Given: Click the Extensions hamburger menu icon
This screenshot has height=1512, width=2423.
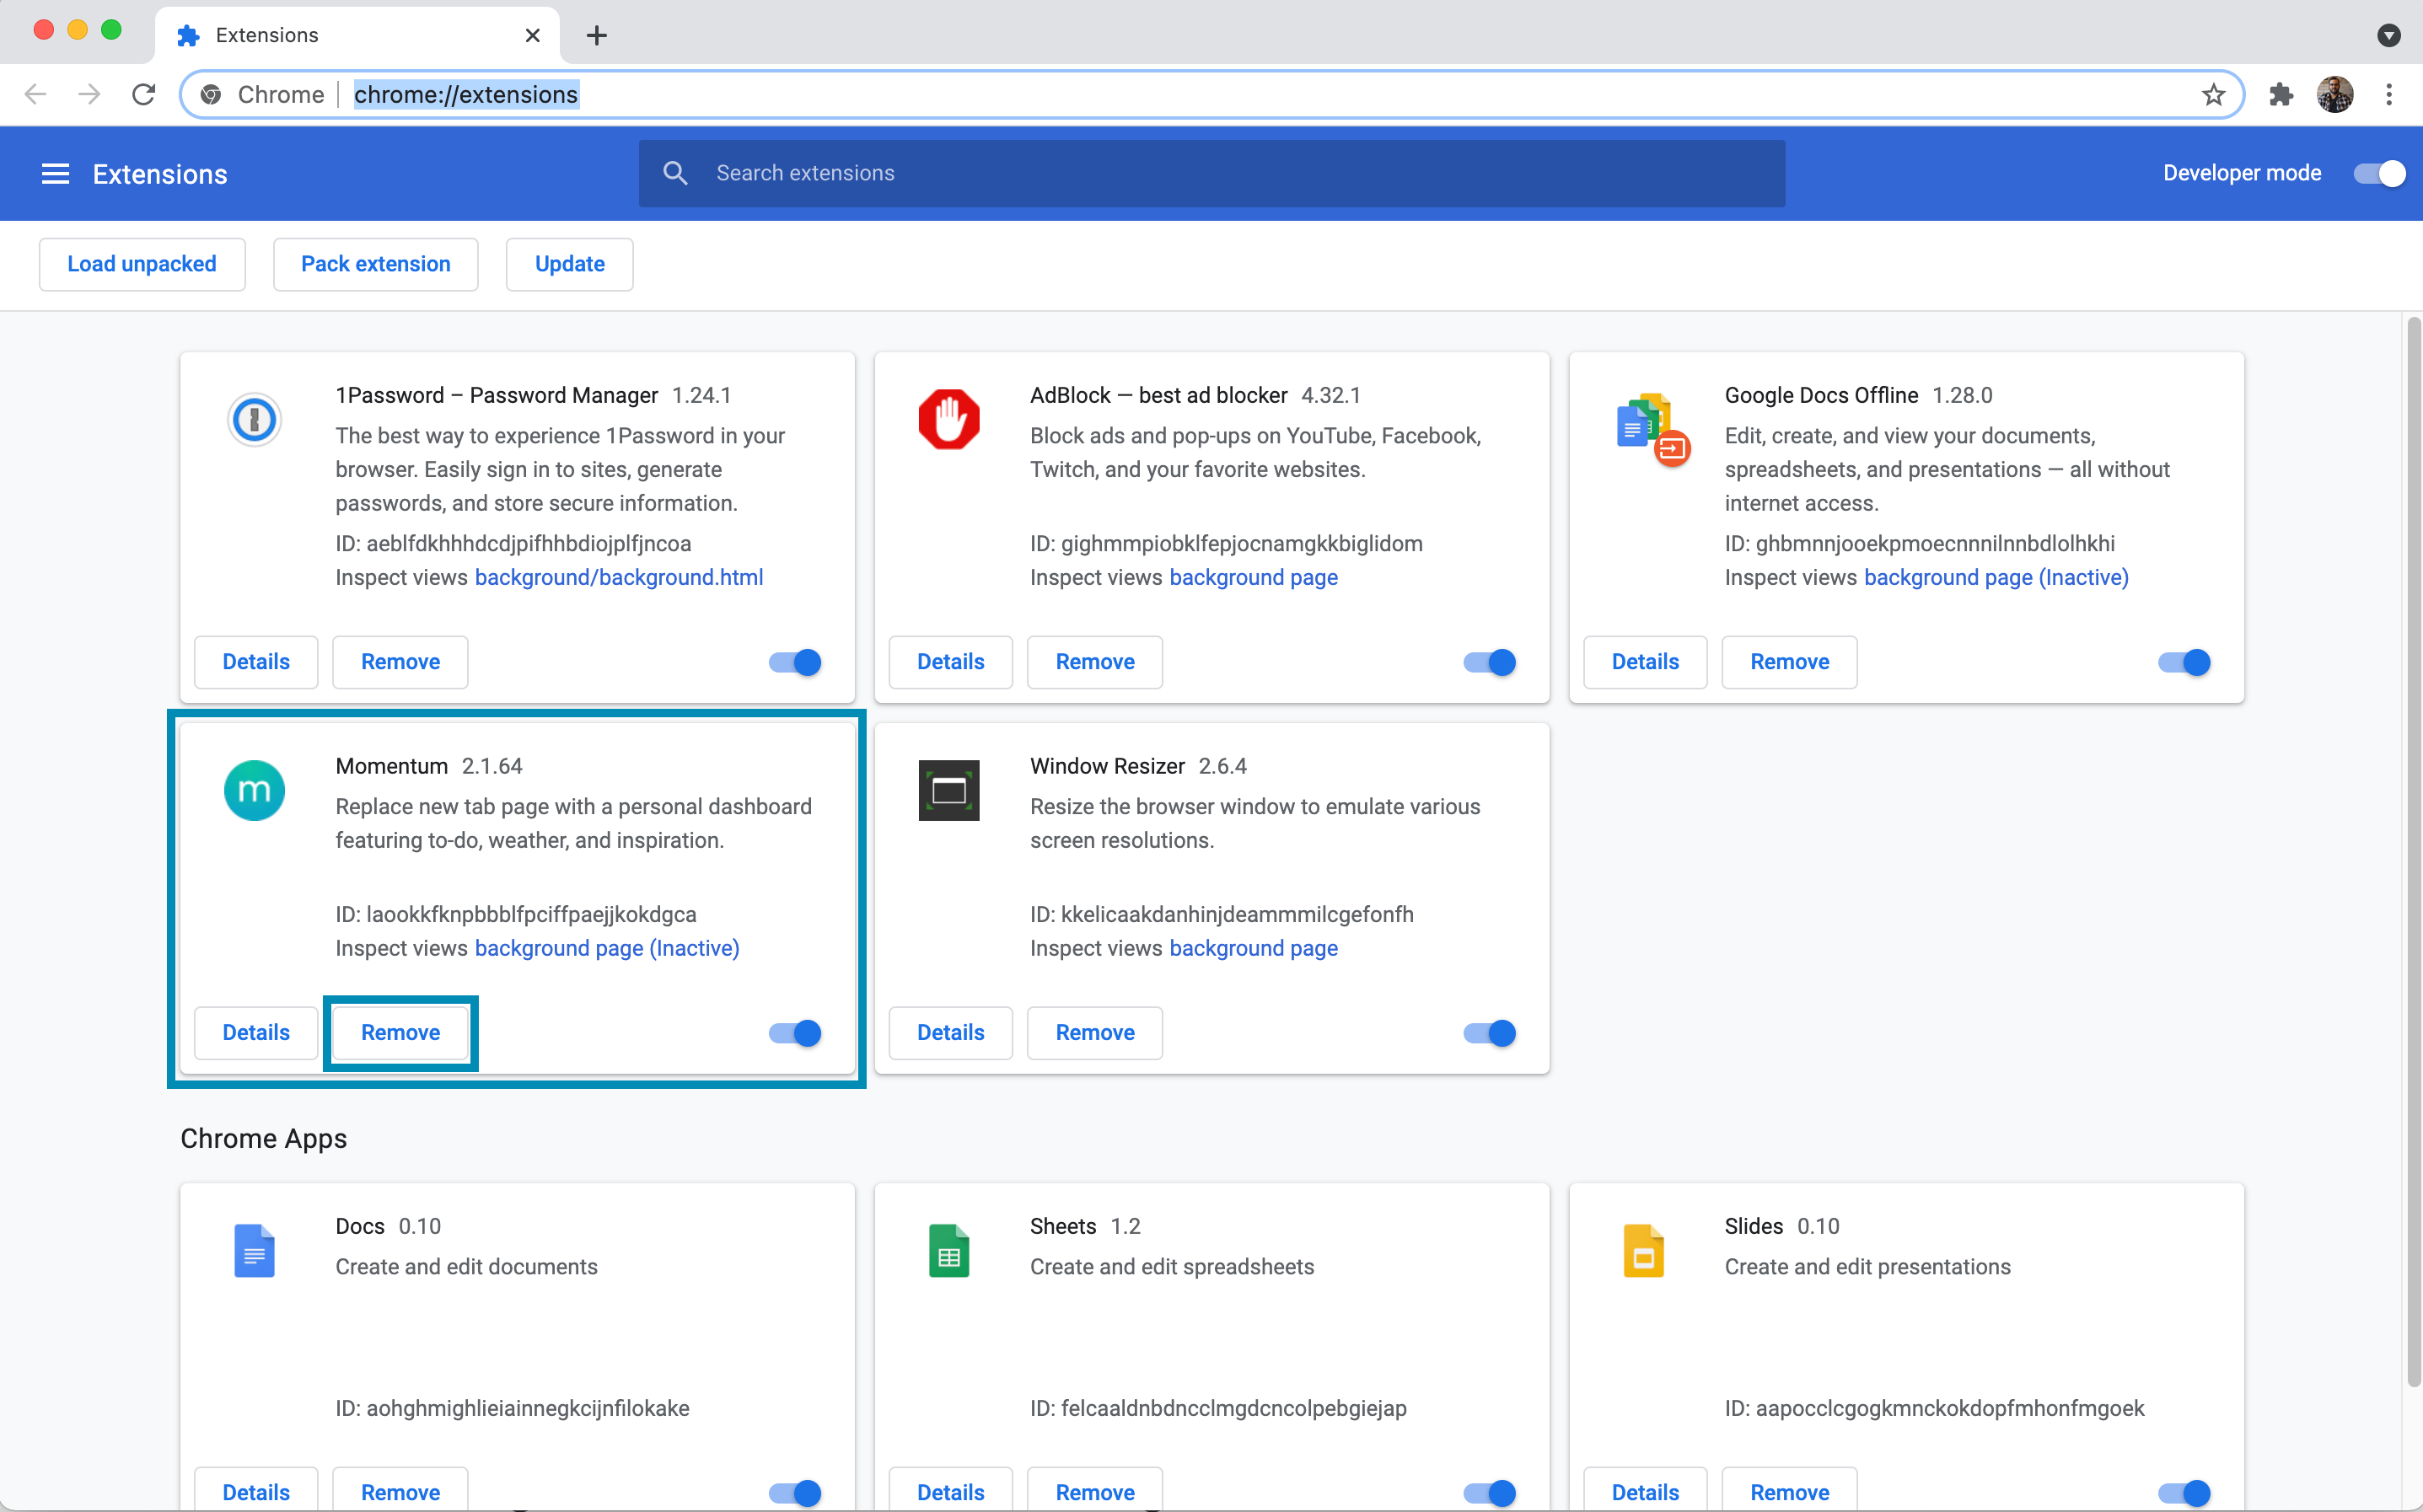Looking at the screenshot, I should [x=54, y=173].
